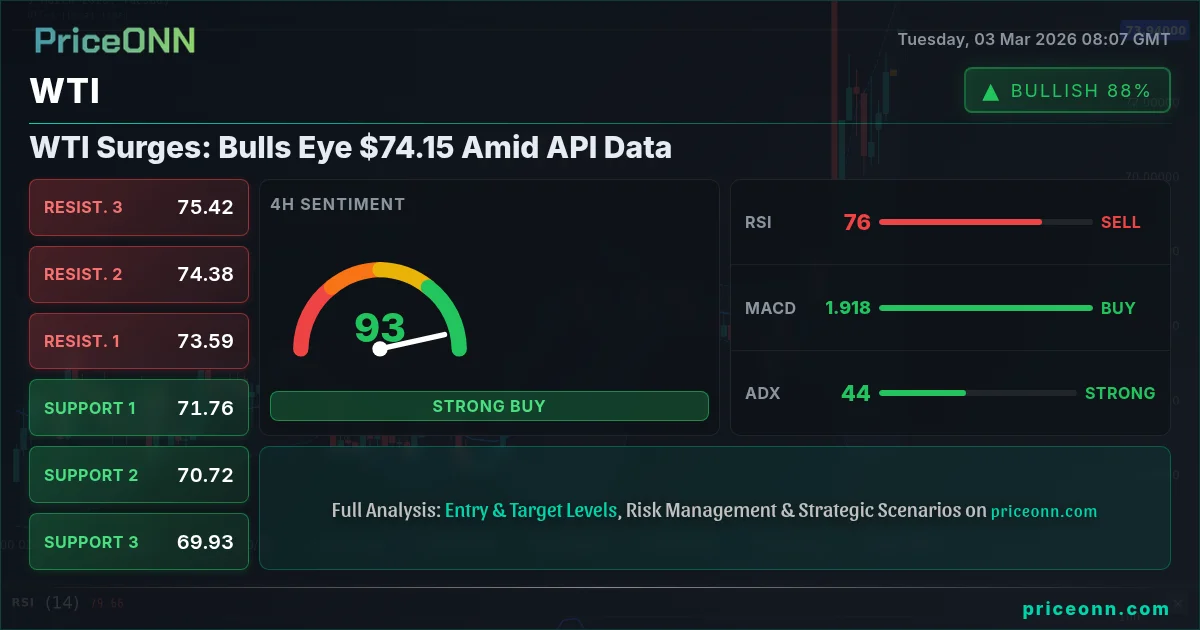Open the Entry & Target Levels link
Screen dimensions: 1200x630
click(531, 510)
